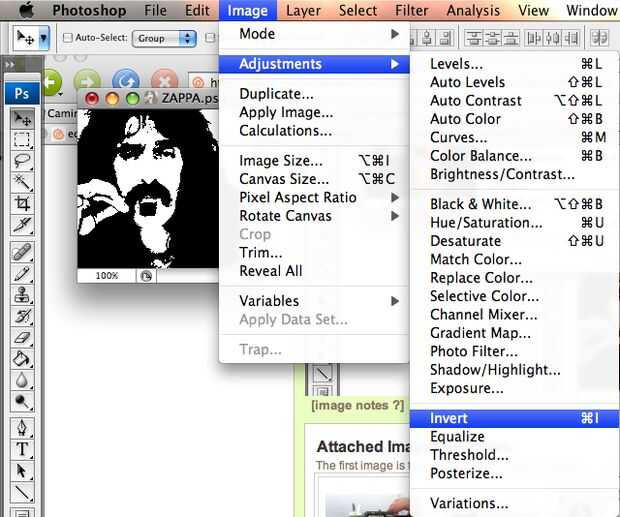The image size is (620, 517).
Task: Open the Select menu
Action: click(358, 10)
